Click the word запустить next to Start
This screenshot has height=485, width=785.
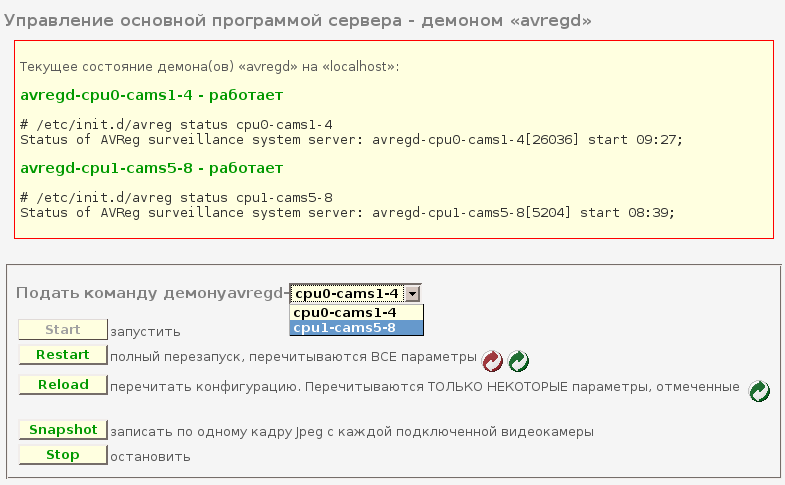(145, 332)
